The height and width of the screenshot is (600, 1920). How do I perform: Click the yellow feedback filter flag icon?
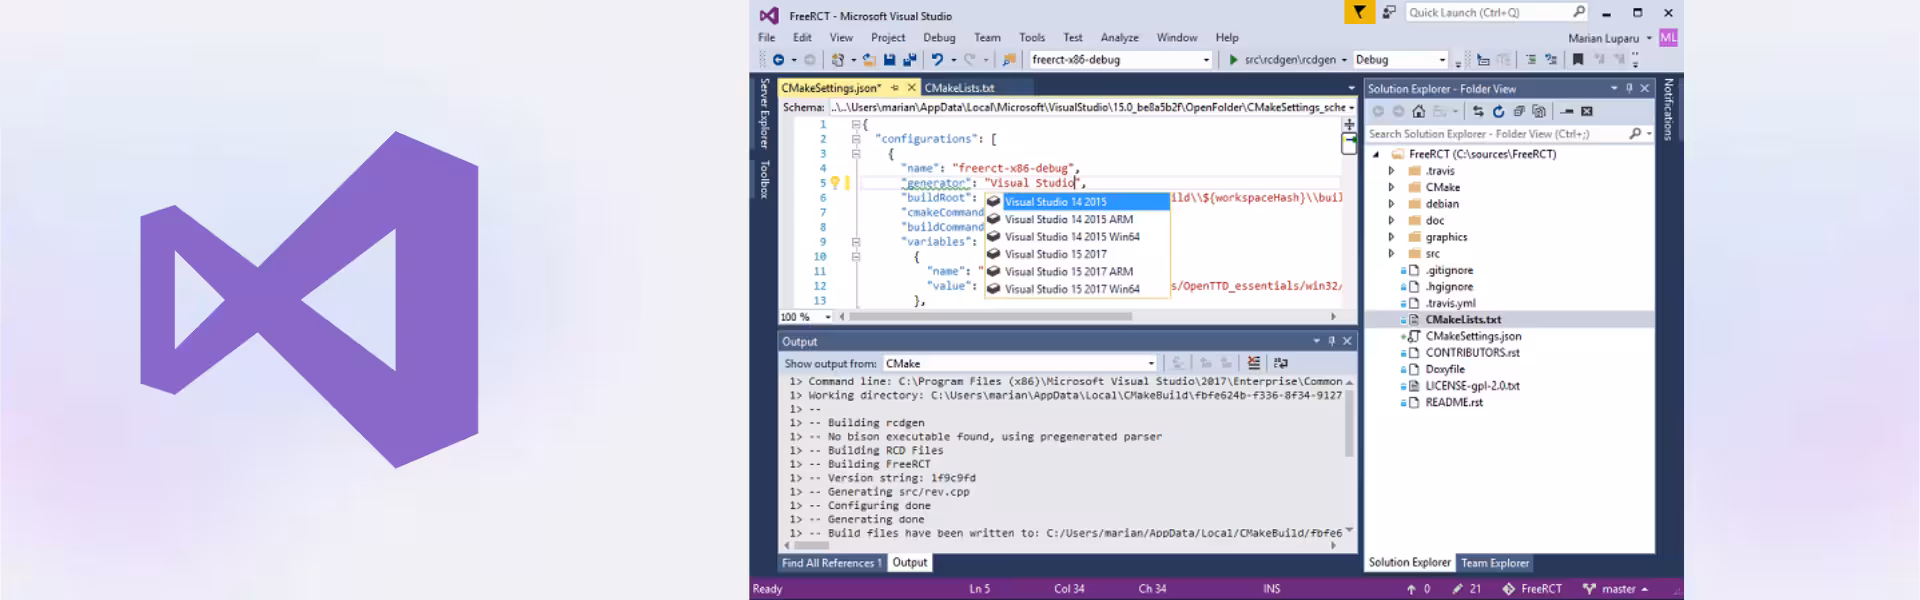(x=1359, y=12)
